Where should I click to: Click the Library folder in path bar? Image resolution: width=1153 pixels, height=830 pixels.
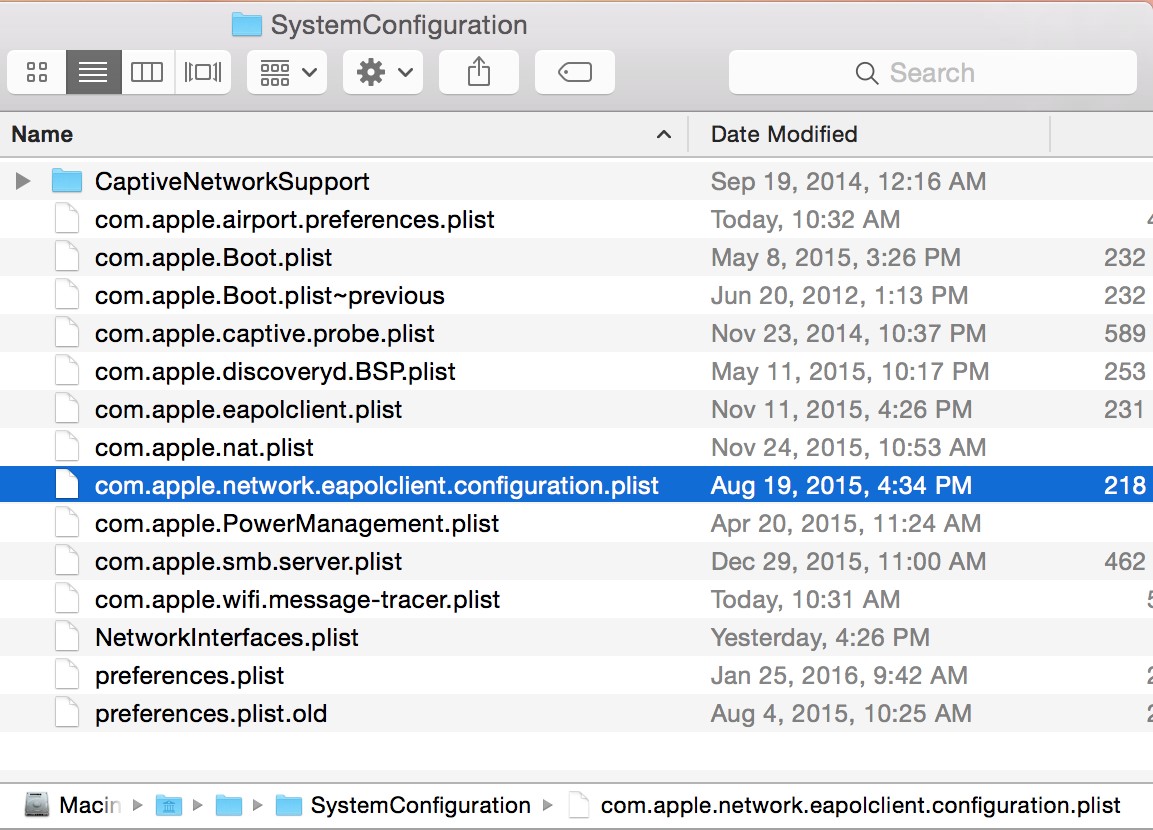click(169, 806)
